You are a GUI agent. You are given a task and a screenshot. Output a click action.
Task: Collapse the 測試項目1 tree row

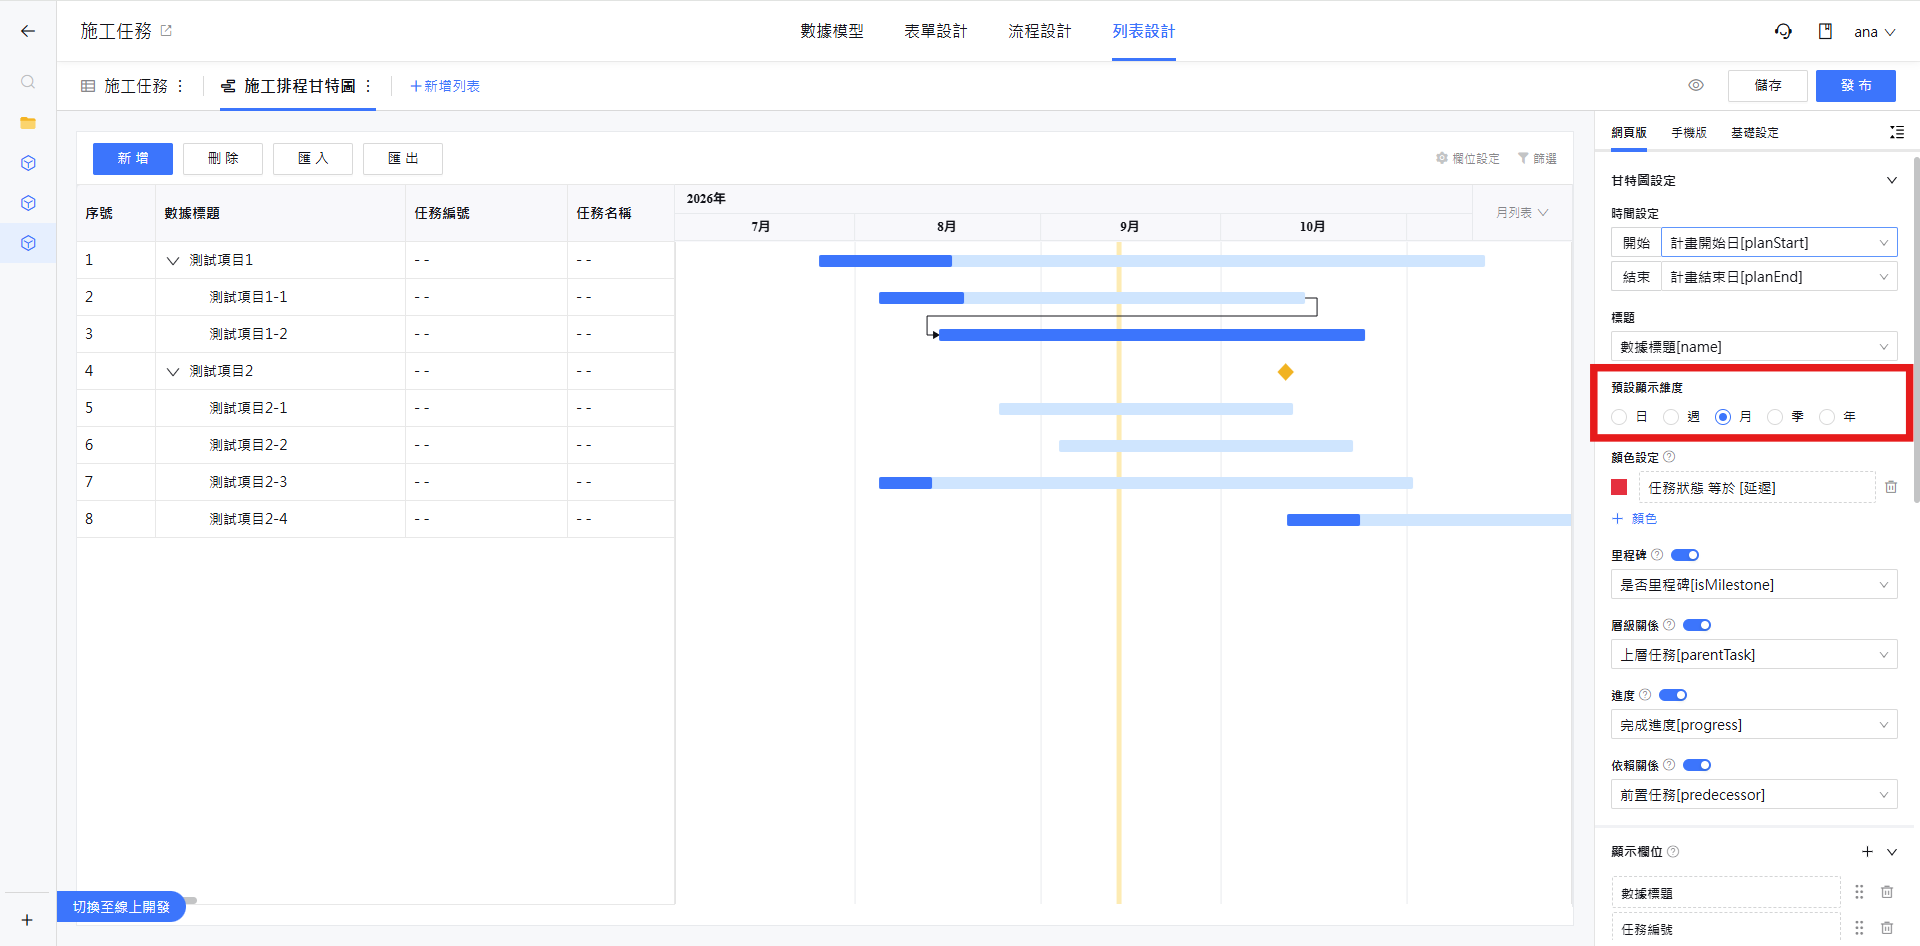point(173,260)
